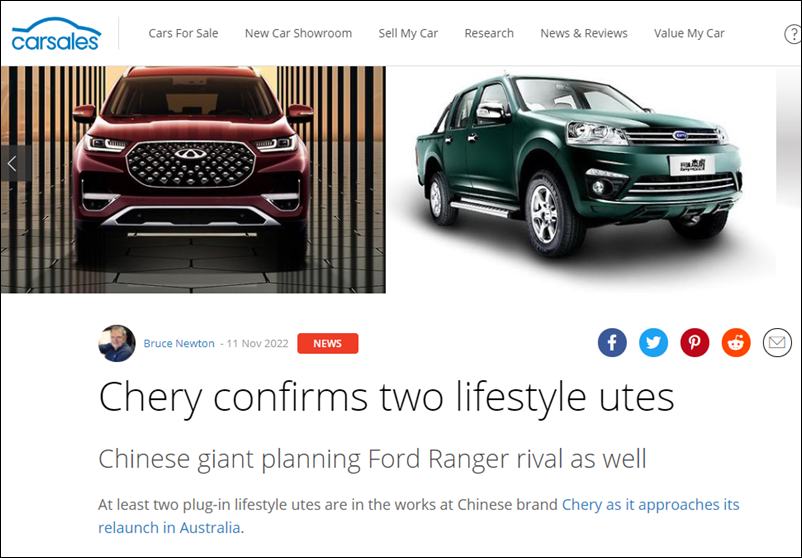Open the Cars For Sale menu
The height and width of the screenshot is (558, 802).
183,33
